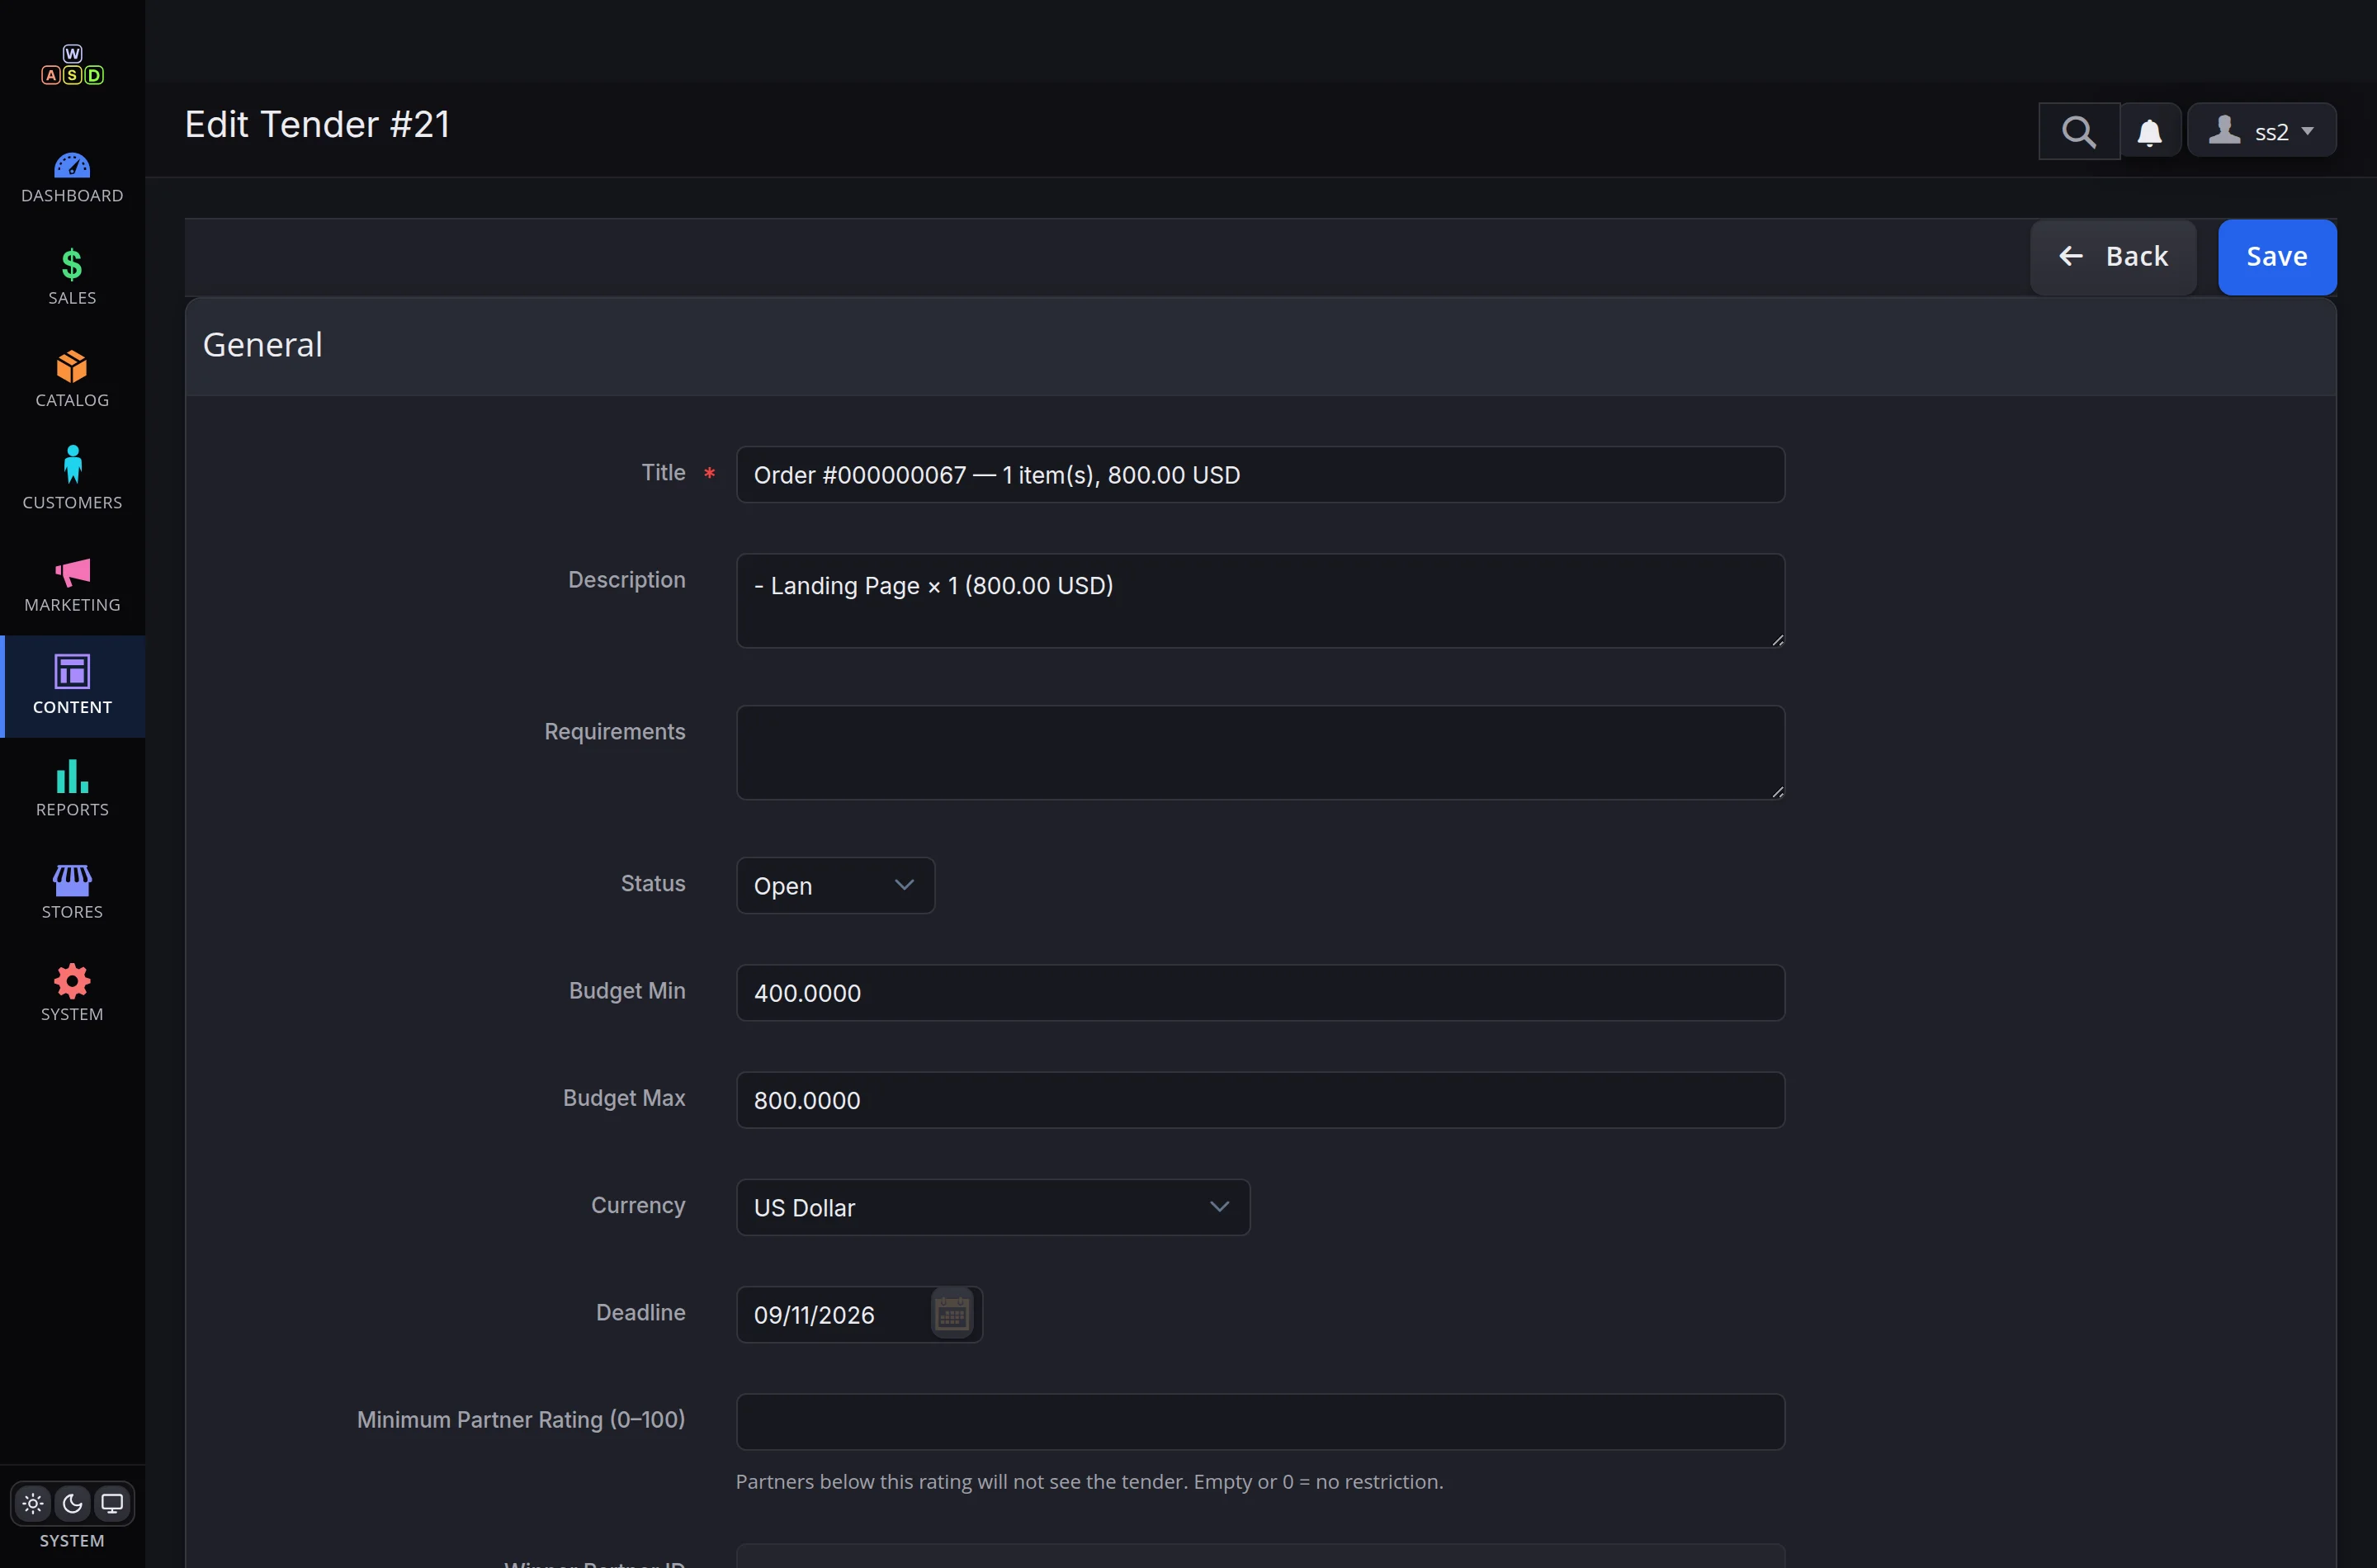Open the search magnifier icon
This screenshot has height=1568, width=2377.
pyautogui.click(x=2079, y=131)
